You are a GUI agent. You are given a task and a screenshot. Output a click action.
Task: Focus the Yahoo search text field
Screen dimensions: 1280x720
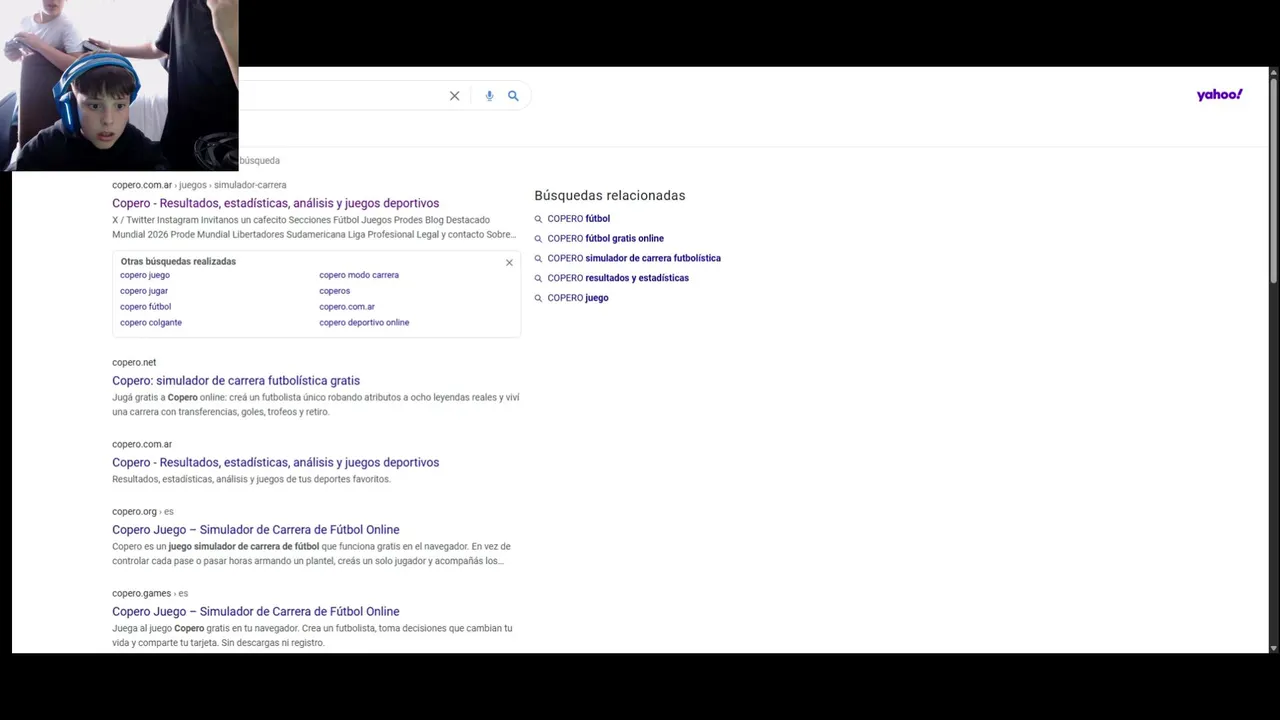(340, 96)
